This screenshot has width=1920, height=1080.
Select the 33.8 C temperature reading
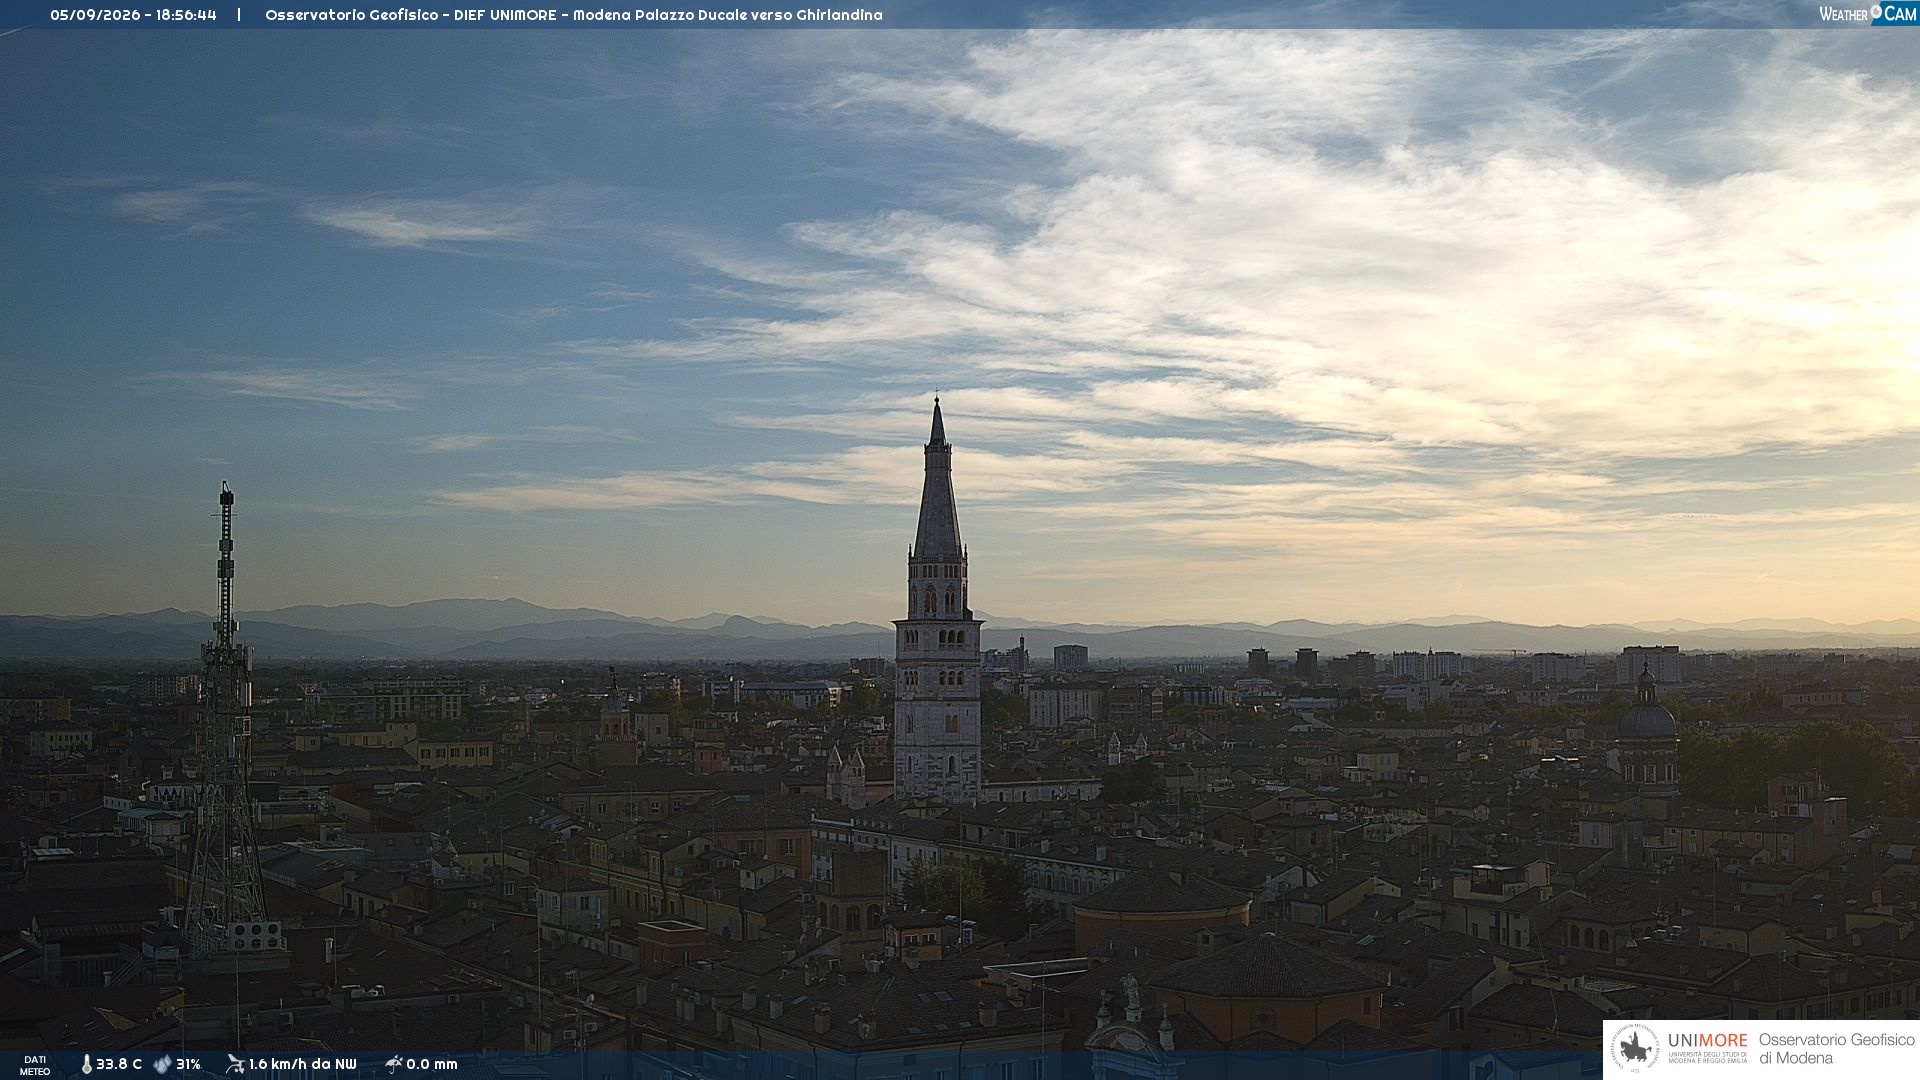[119, 1064]
